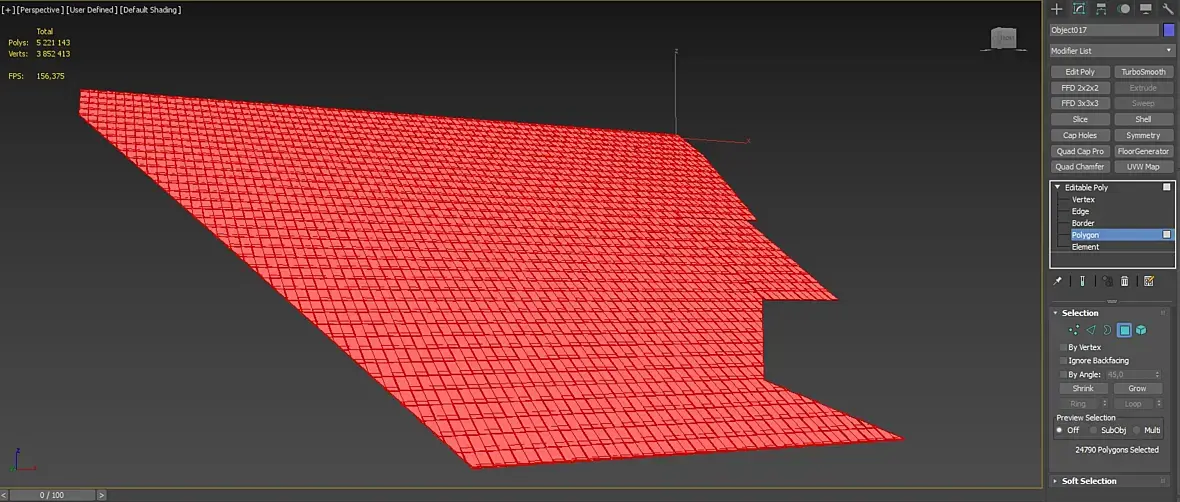
Task: Apply the UVW Map modifier
Action: (x=1143, y=167)
